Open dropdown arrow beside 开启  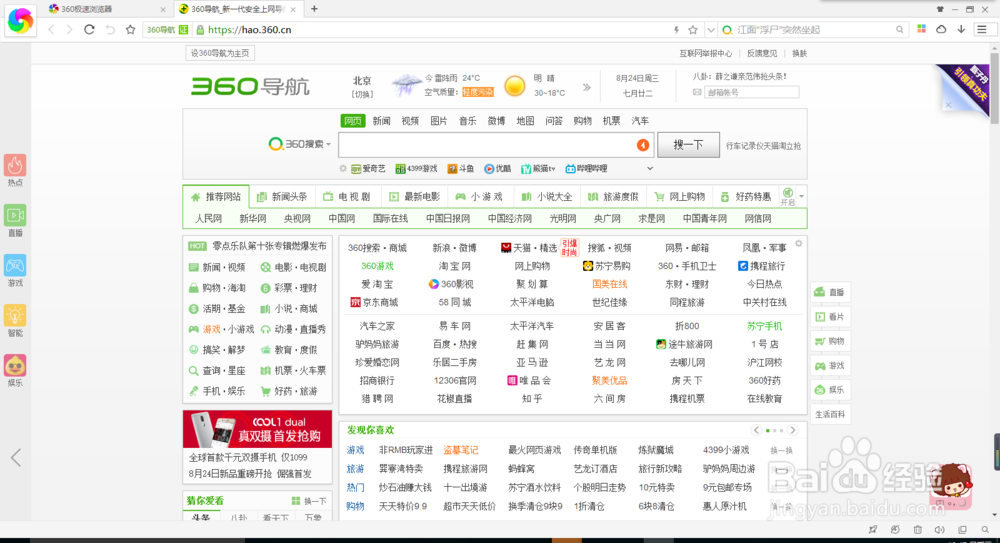[x=802, y=197]
